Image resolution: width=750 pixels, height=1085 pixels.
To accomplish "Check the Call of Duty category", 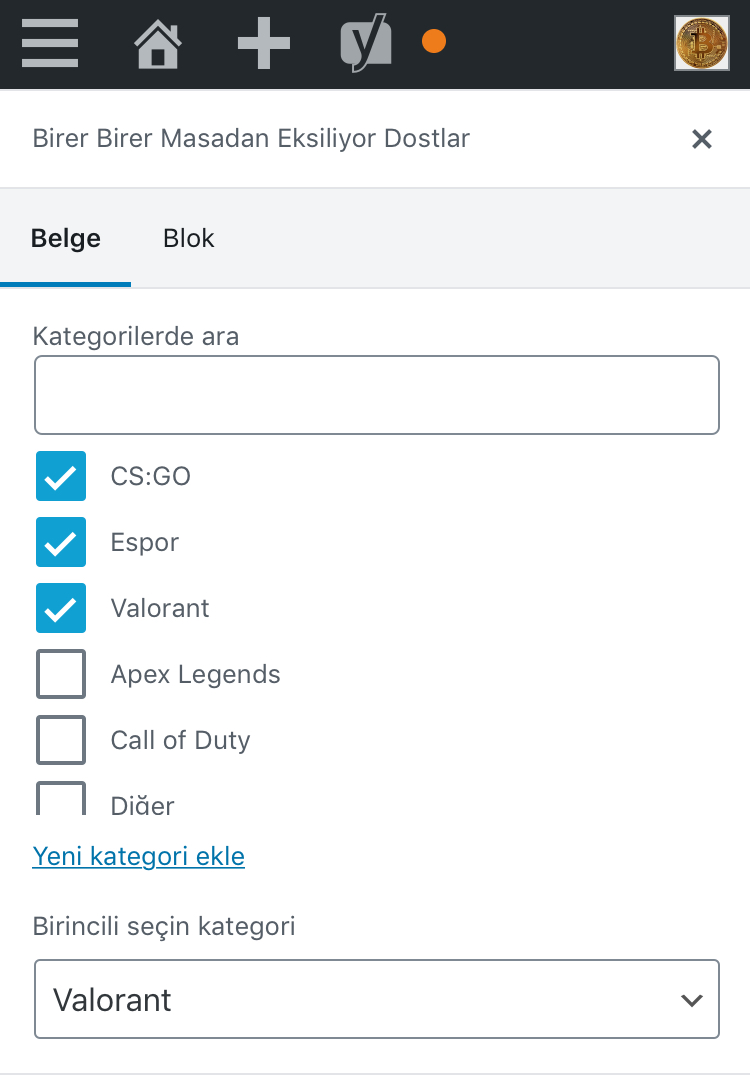I will [x=61, y=740].
